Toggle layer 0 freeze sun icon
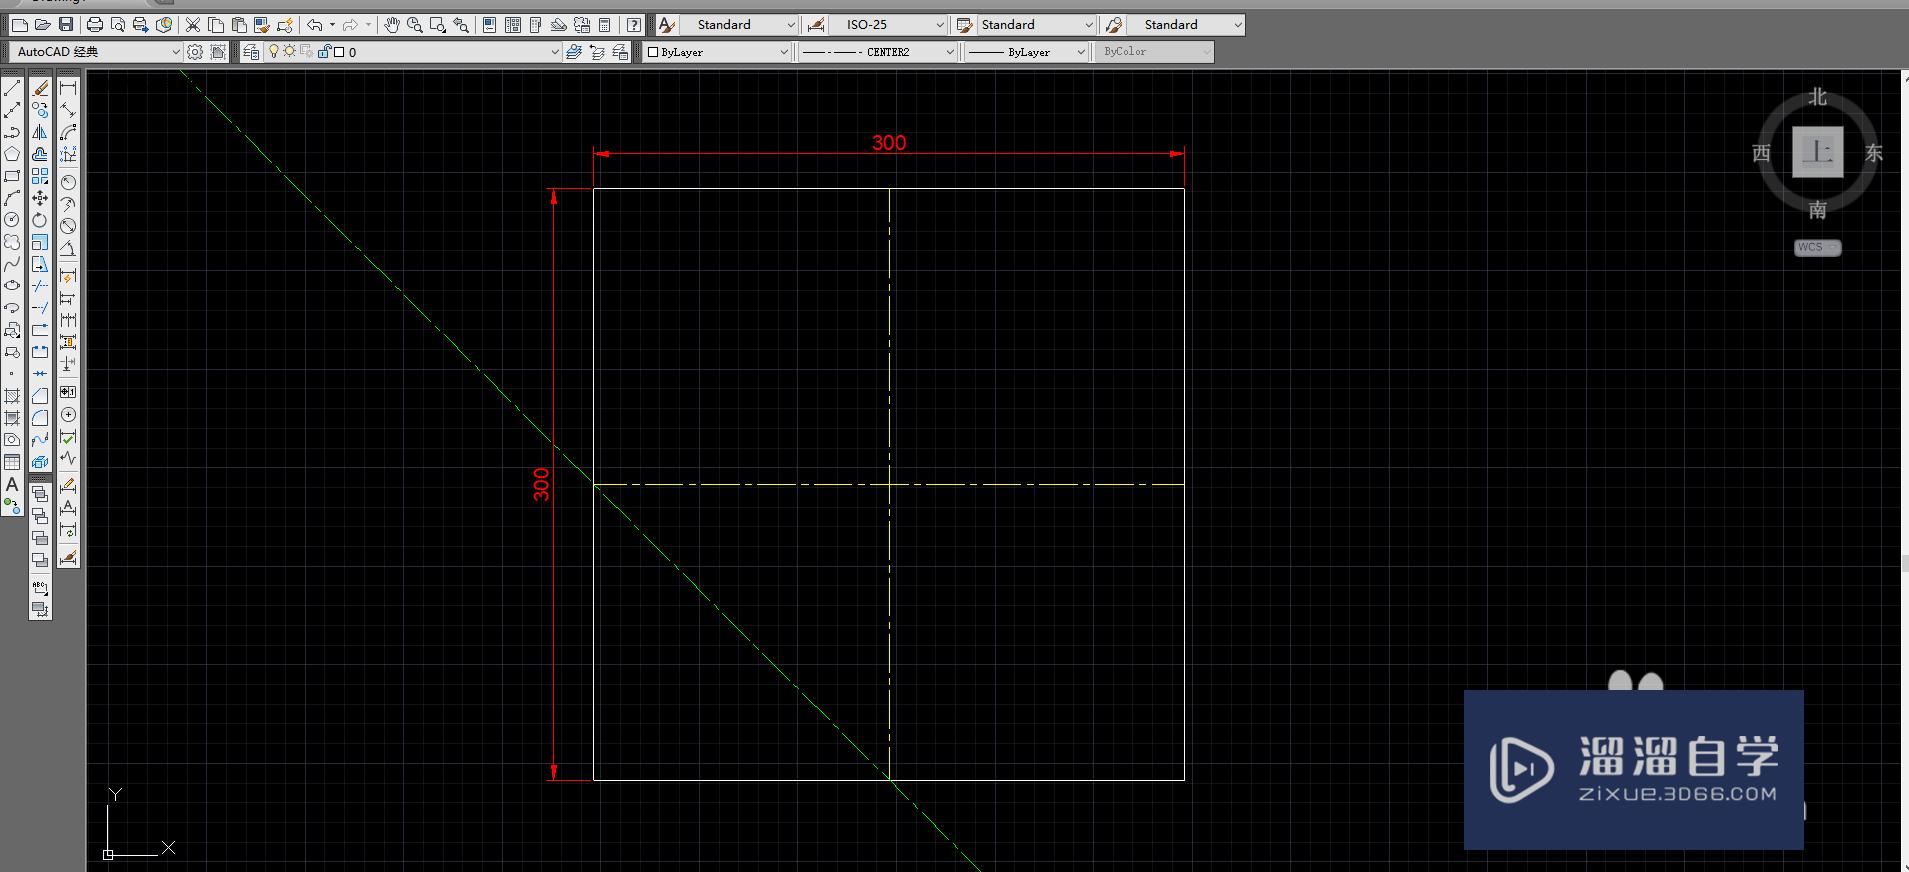 290,52
